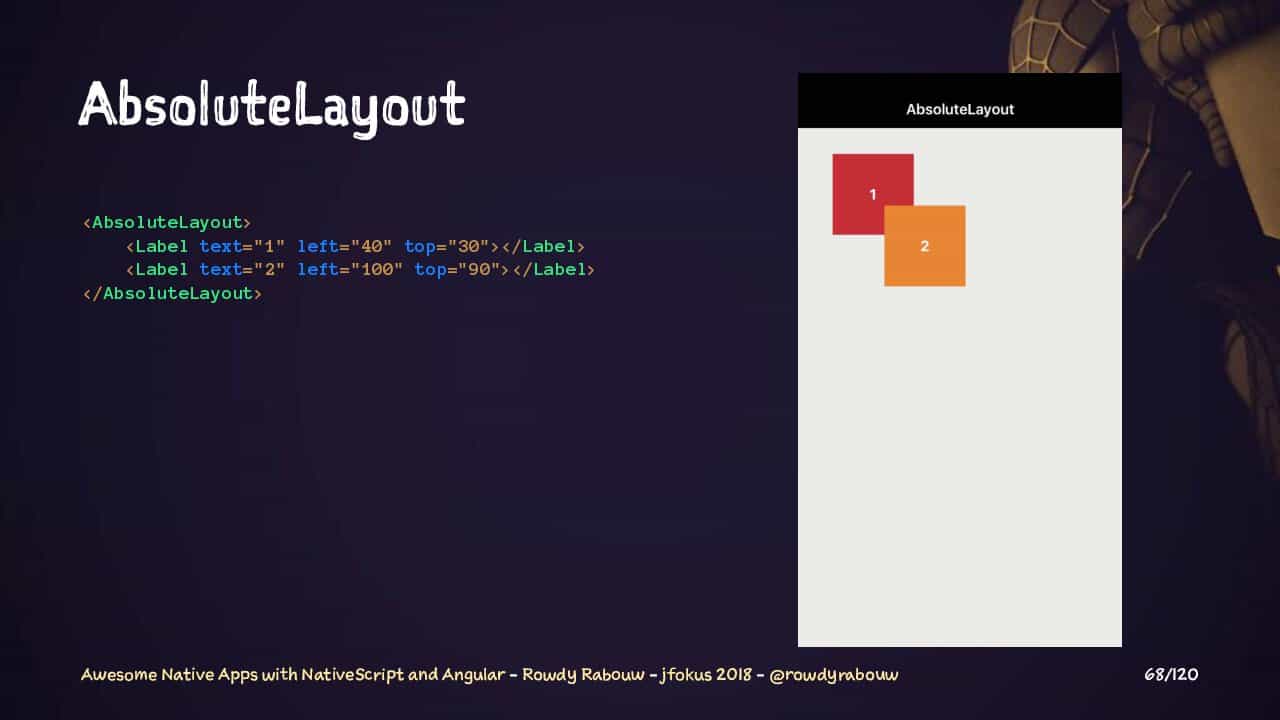This screenshot has width=1280, height=720.
Task: Click the </Label> closing tag on the first Label line
Action: [543, 246]
